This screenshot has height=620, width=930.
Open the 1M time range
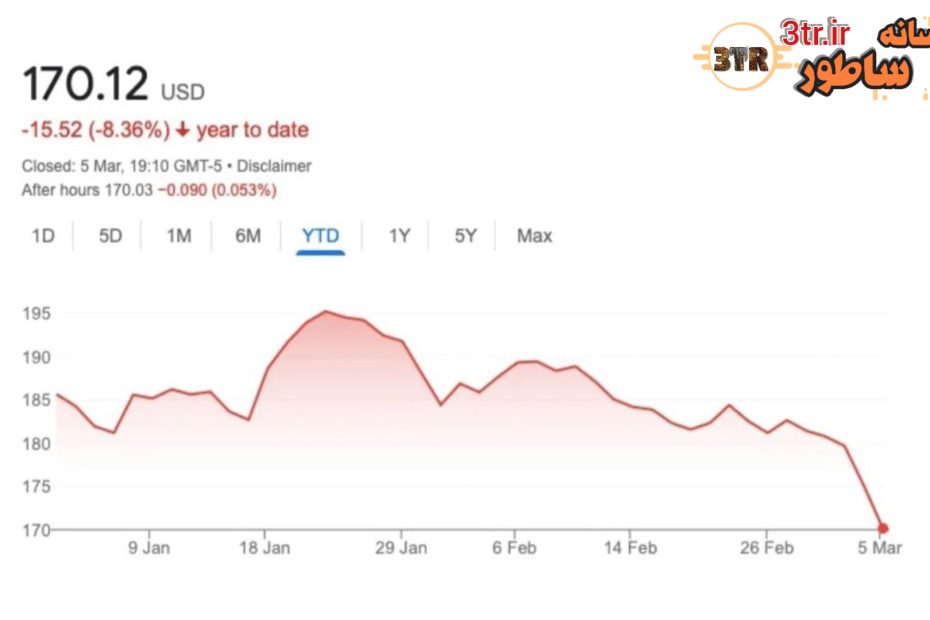pos(178,236)
